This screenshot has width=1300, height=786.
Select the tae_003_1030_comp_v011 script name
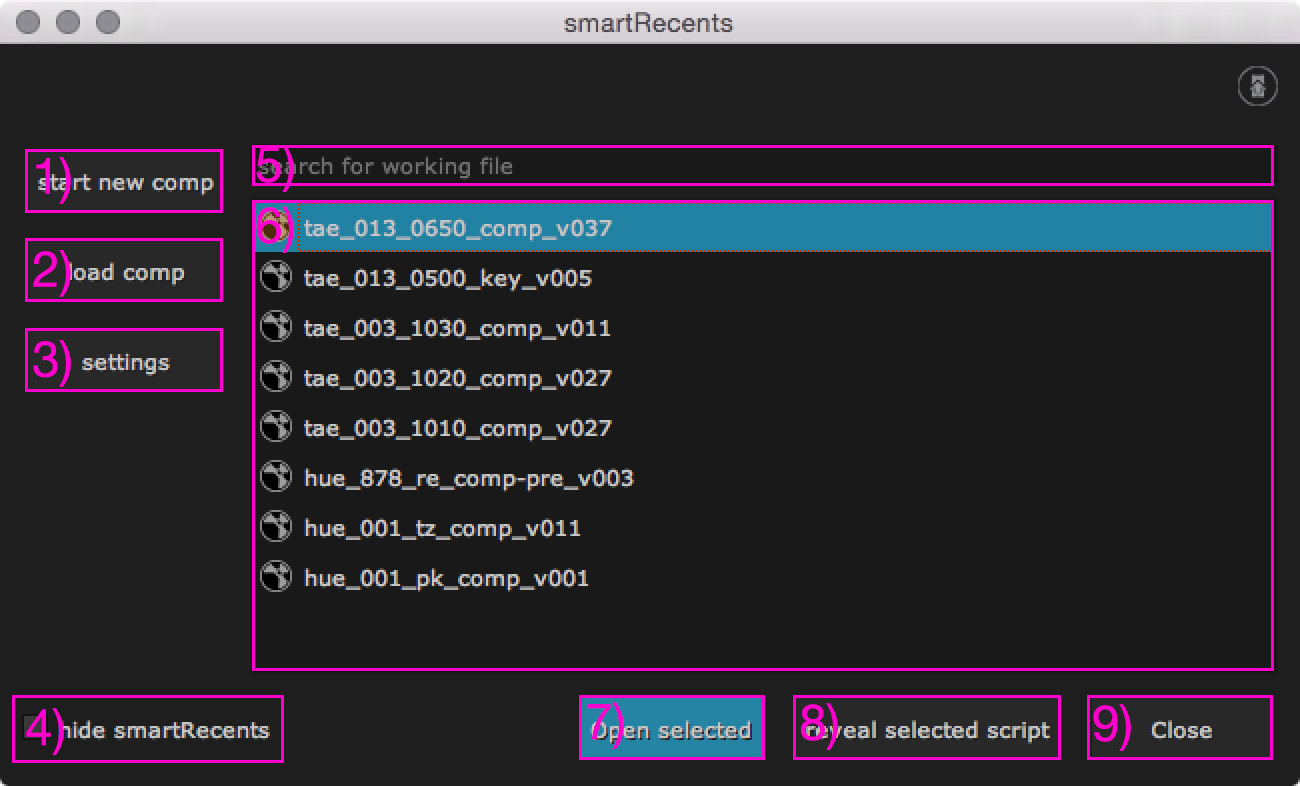(457, 328)
